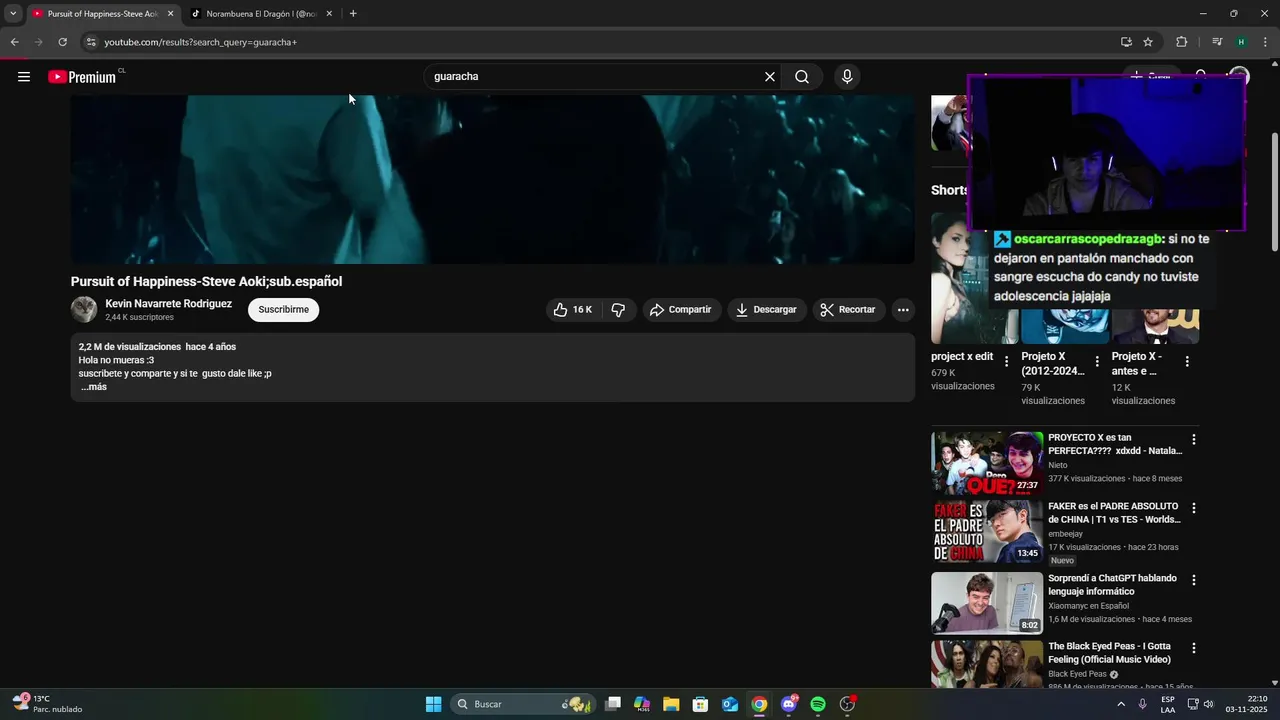Open options for Black Eyed Peas video

(x=1193, y=648)
